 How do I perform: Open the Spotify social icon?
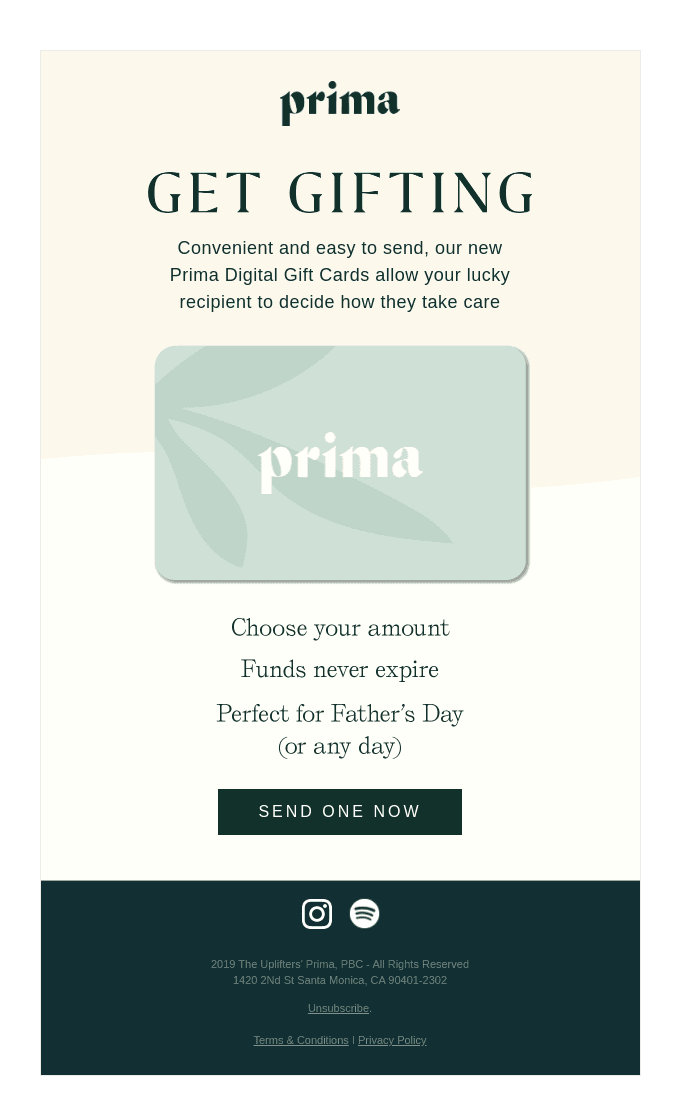364,913
